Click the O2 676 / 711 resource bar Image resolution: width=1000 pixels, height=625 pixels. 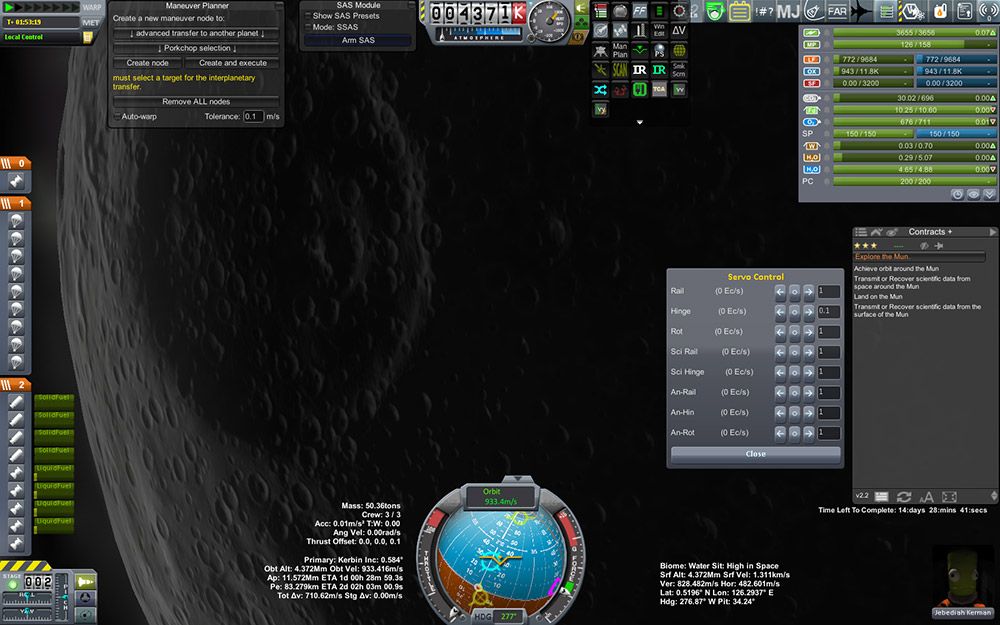point(915,122)
